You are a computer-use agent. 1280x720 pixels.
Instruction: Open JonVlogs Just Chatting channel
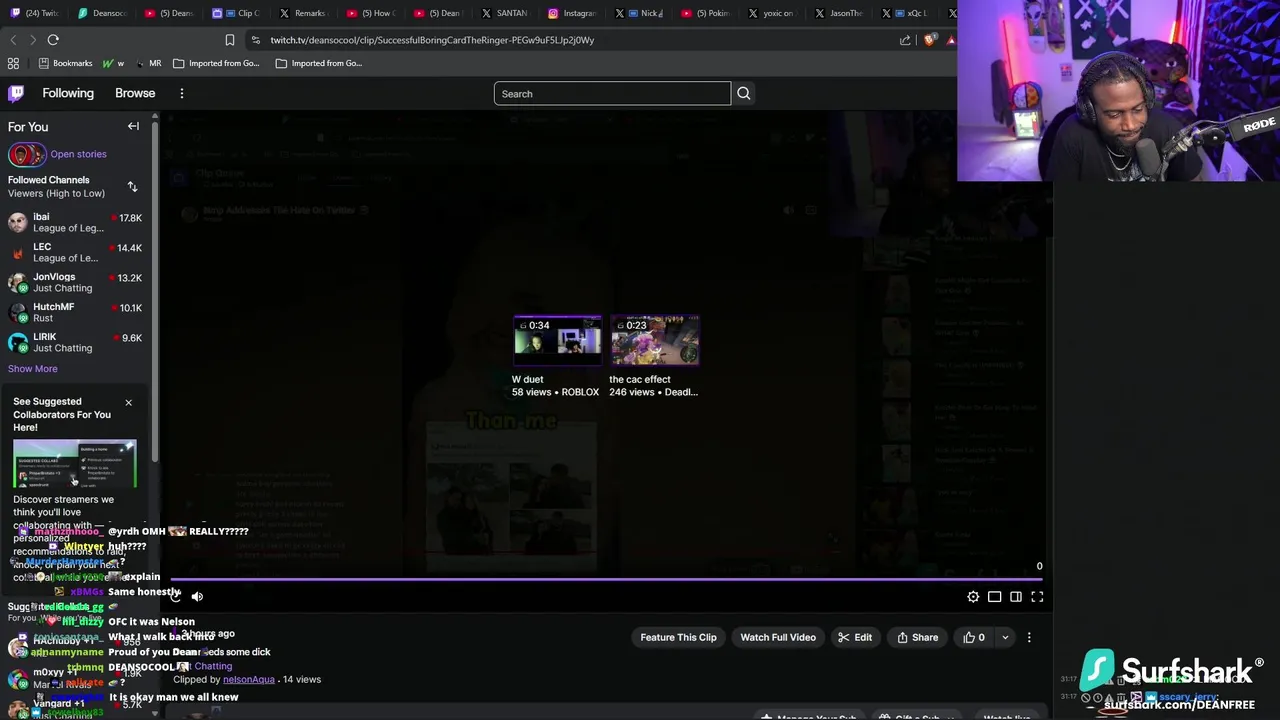[75, 282]
